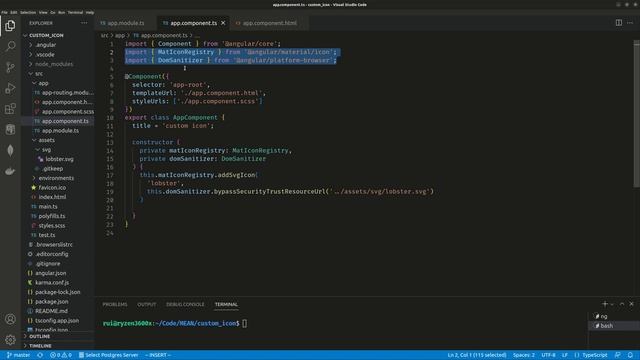Open the feedback icon in status bar
This screenshot has height=360, width=640.
(618, 355)
